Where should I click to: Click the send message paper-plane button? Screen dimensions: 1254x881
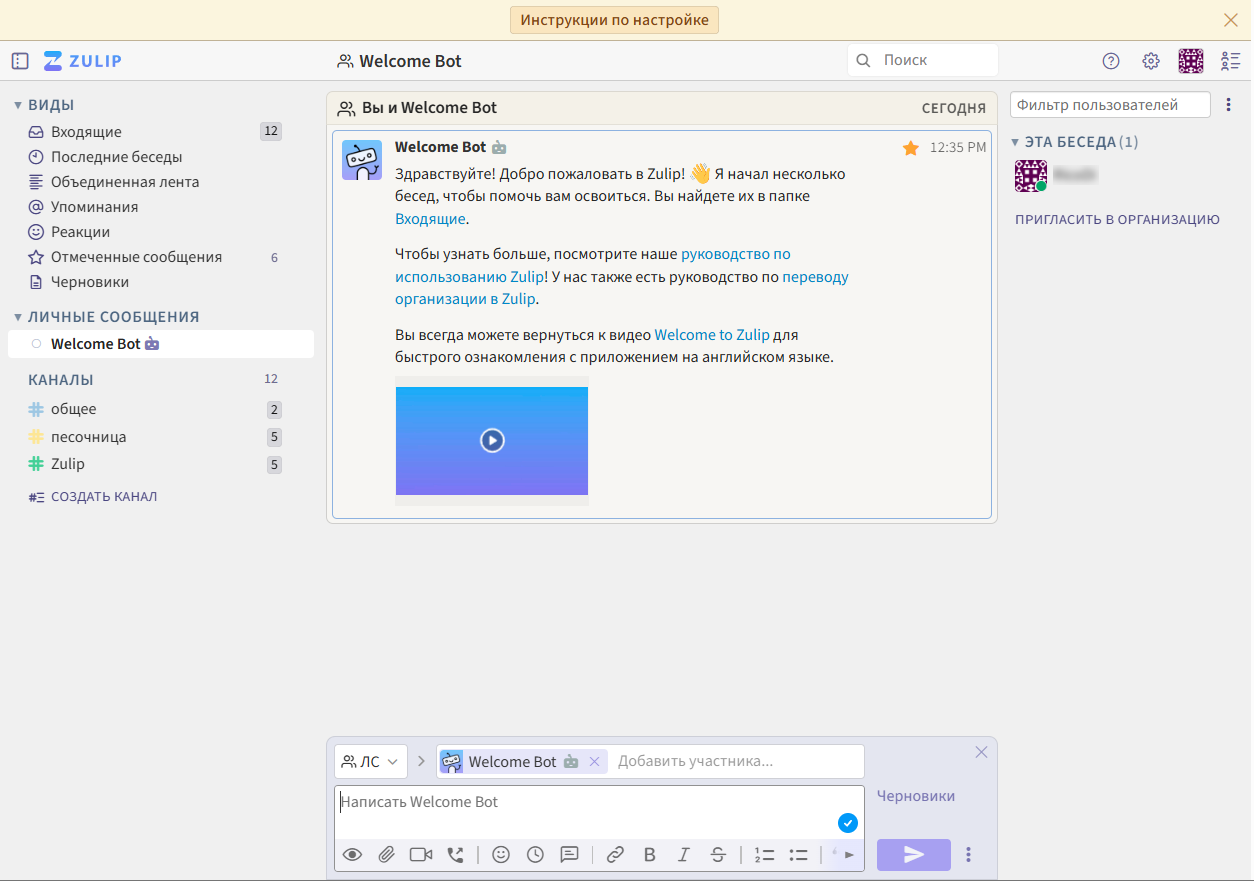(x=914, y=855)
